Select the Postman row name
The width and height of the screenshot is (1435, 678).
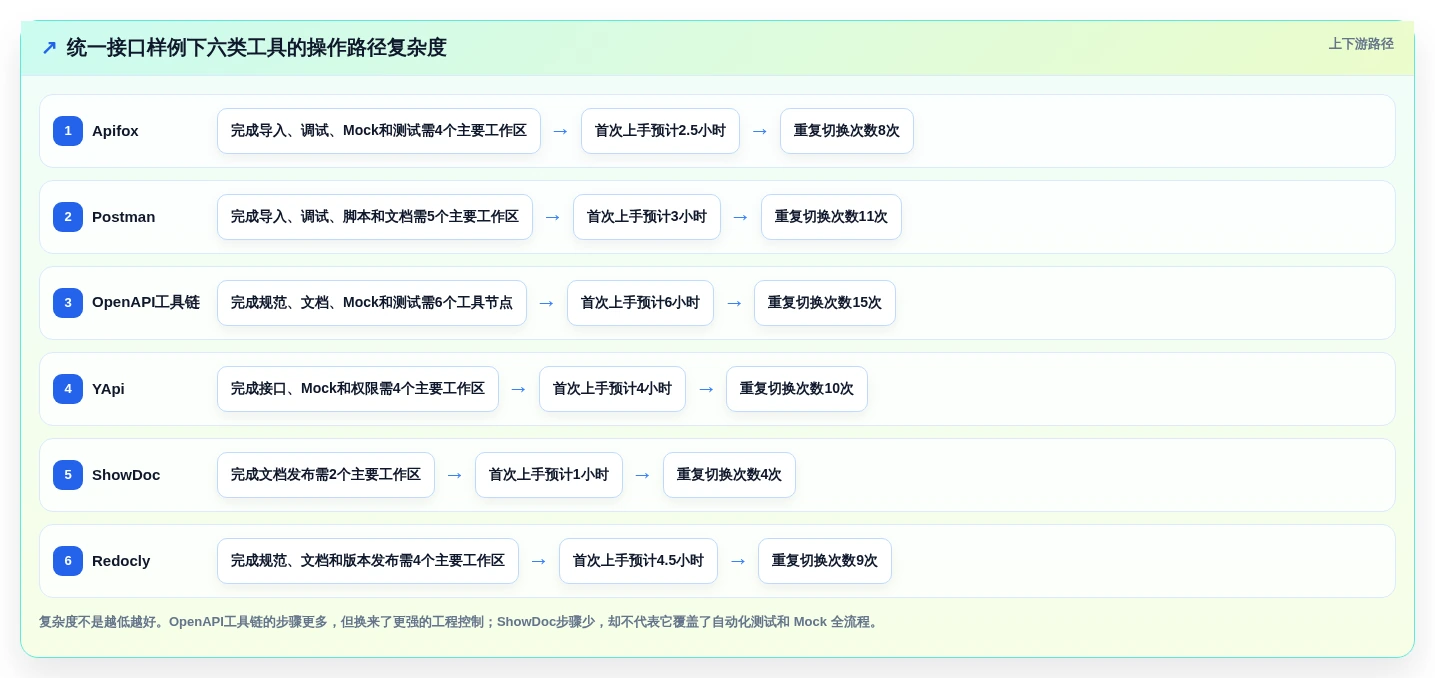pos(123,217)
